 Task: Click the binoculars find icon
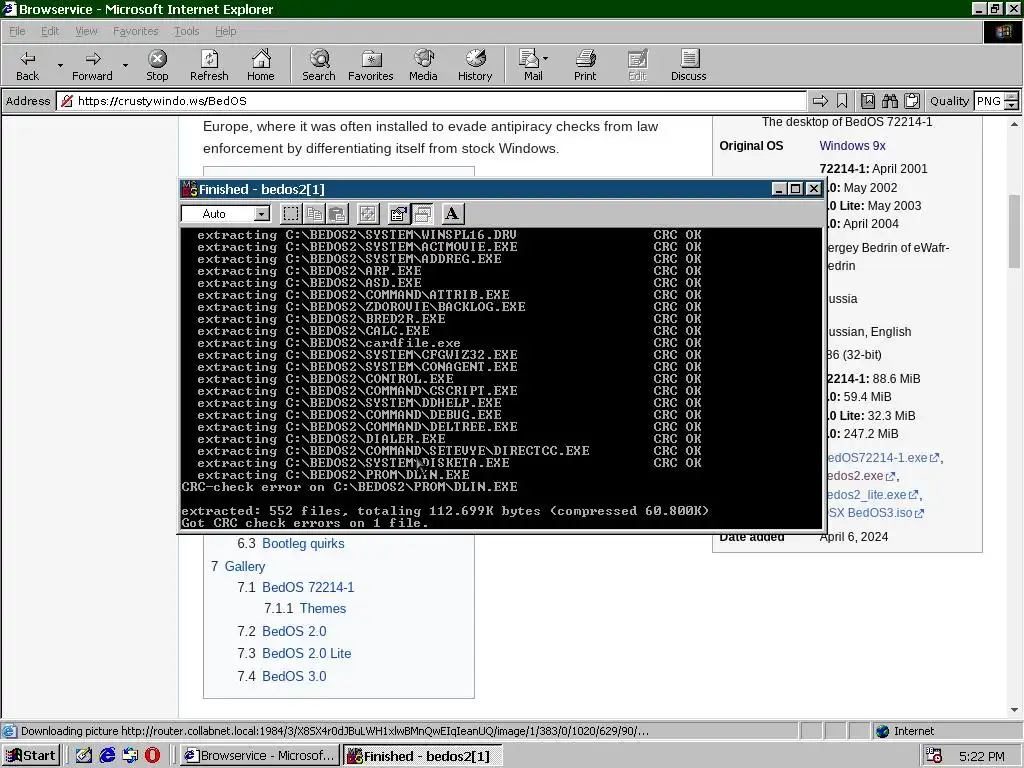pyautogui.click(x=889, y=101)
